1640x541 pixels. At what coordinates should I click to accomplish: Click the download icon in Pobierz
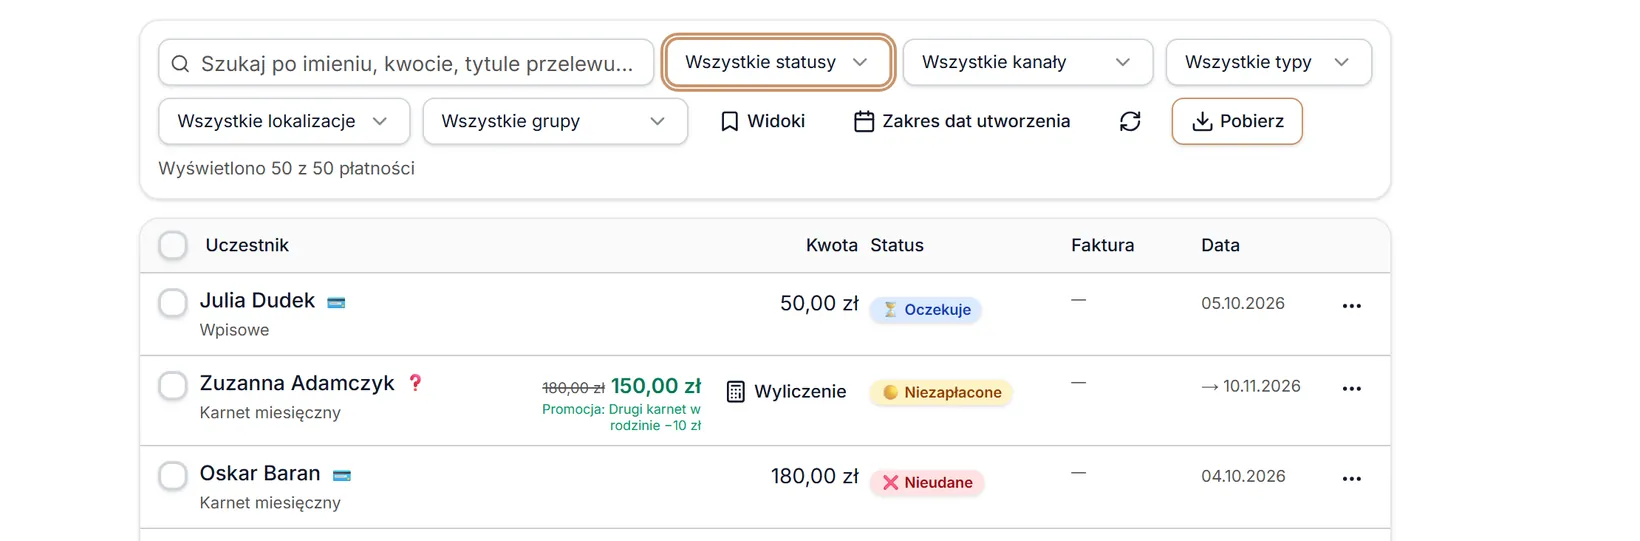click(x=1202, y=122)
